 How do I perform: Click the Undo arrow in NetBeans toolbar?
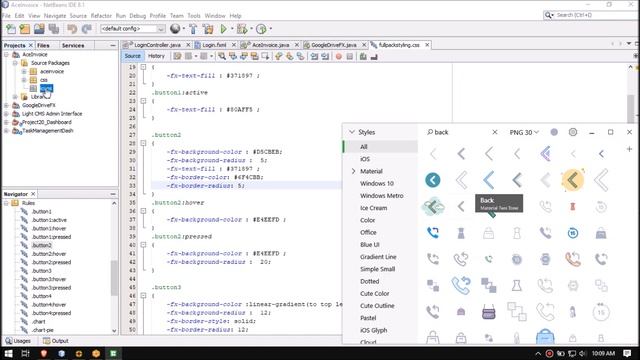72,29
